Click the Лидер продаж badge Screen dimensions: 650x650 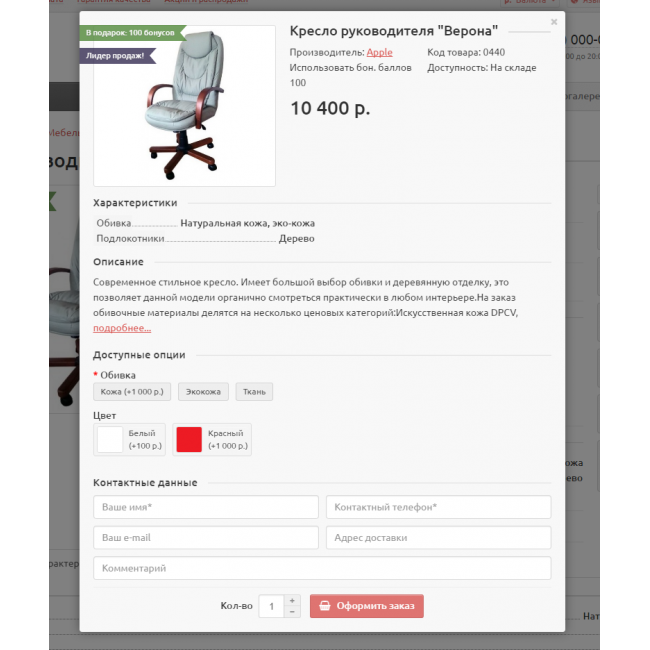click(x=118, y=56)
